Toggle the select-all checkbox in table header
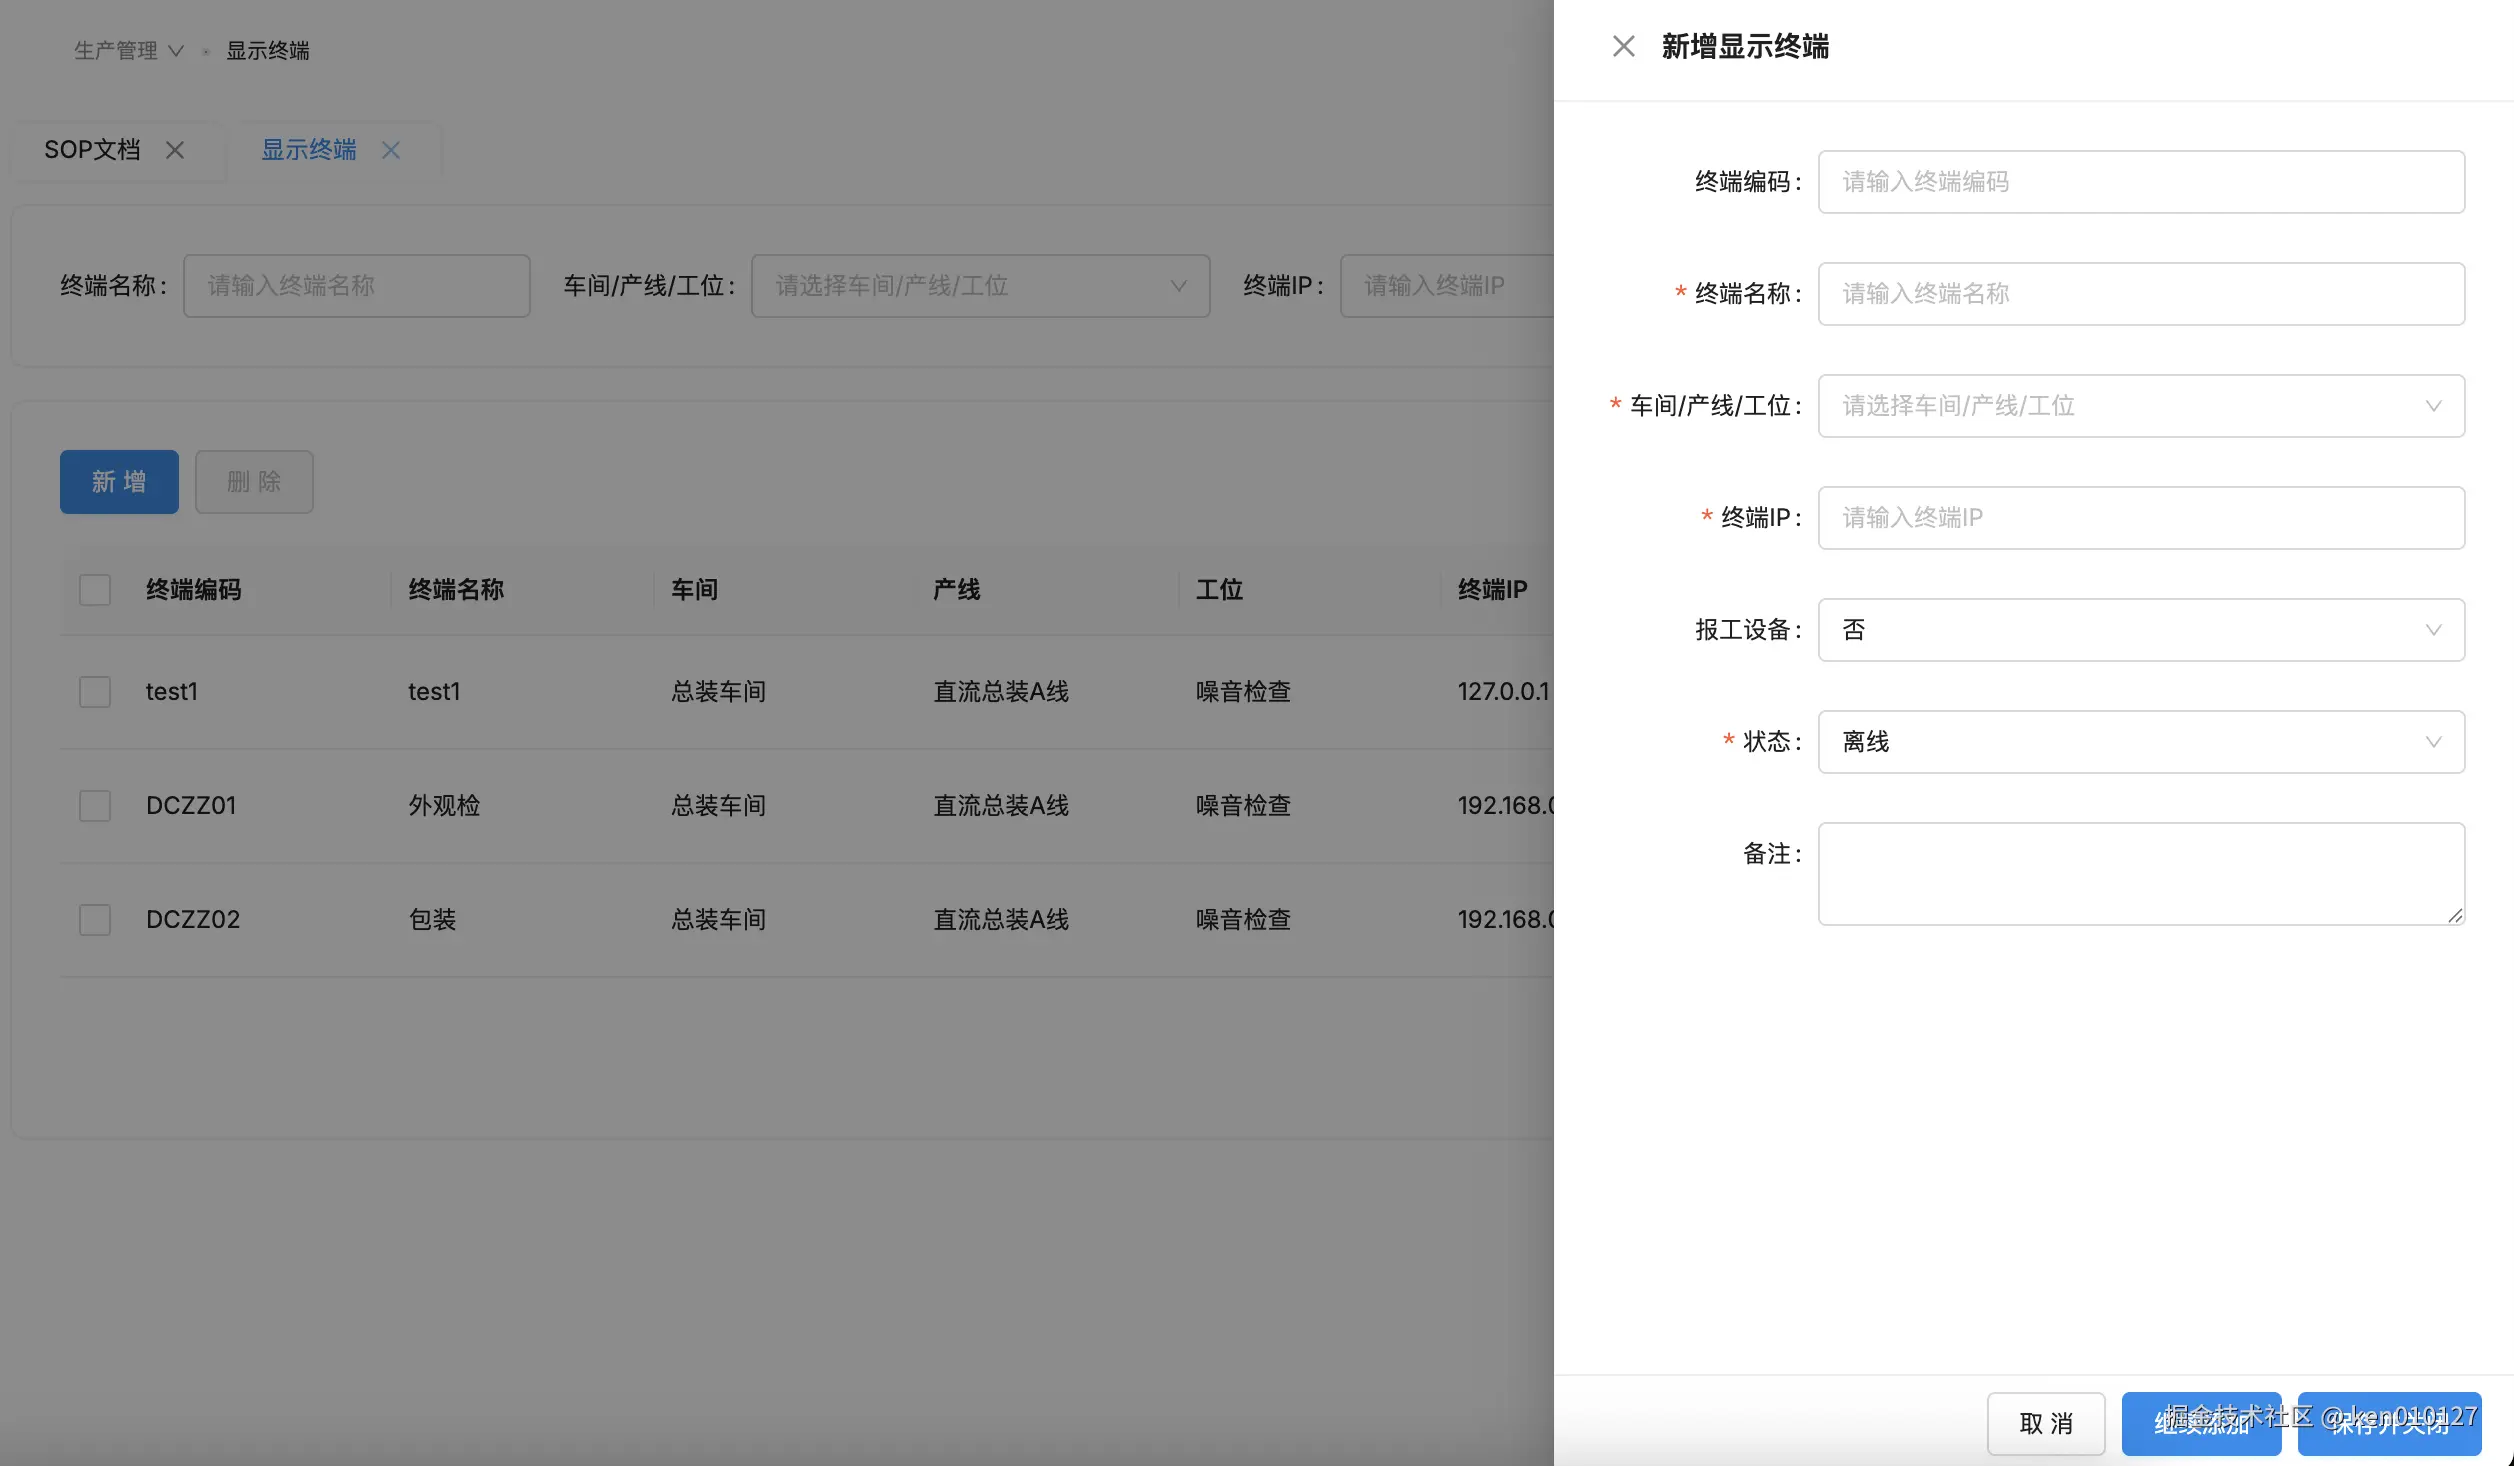 click(95, 590)
